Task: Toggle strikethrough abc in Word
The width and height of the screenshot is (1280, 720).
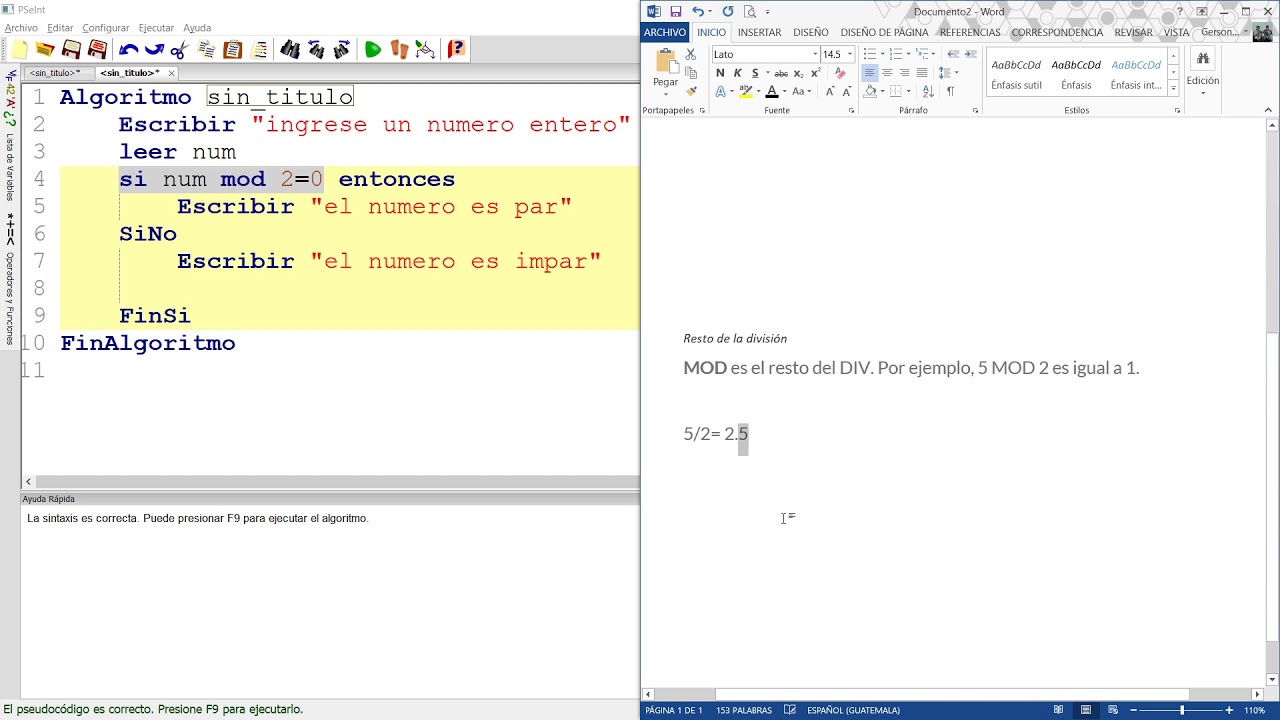Action: click(782, 73)
